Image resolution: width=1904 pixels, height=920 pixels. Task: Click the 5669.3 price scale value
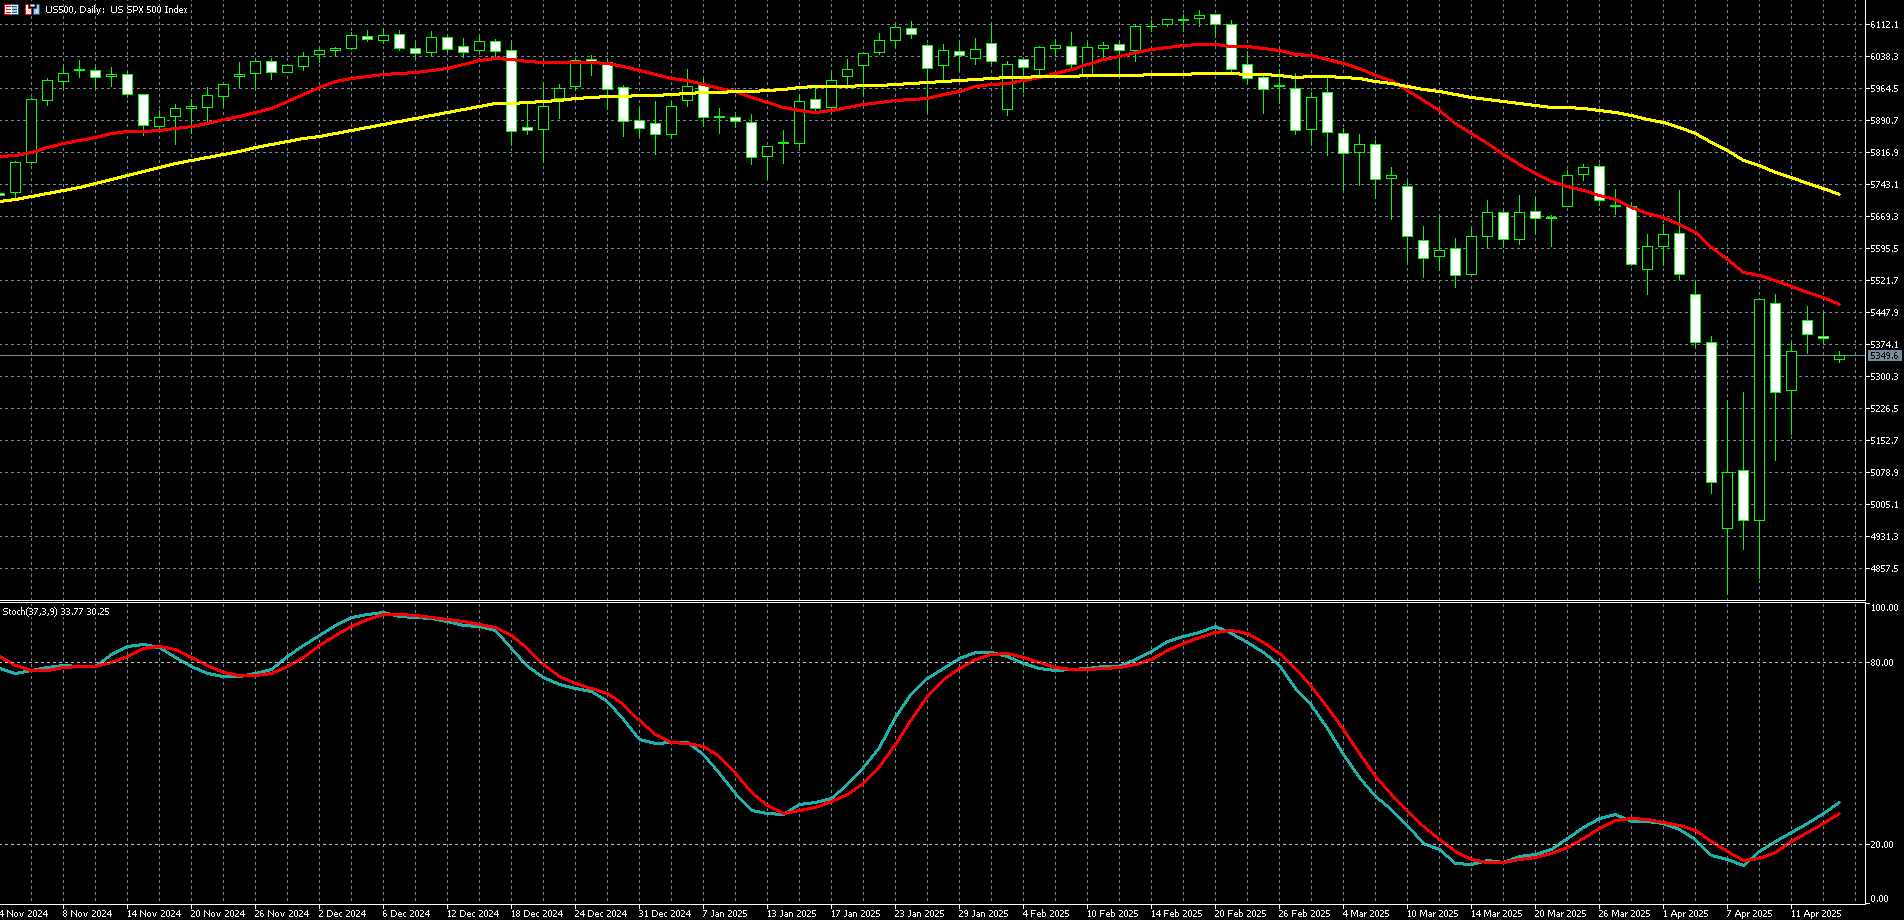point(1884,217)
